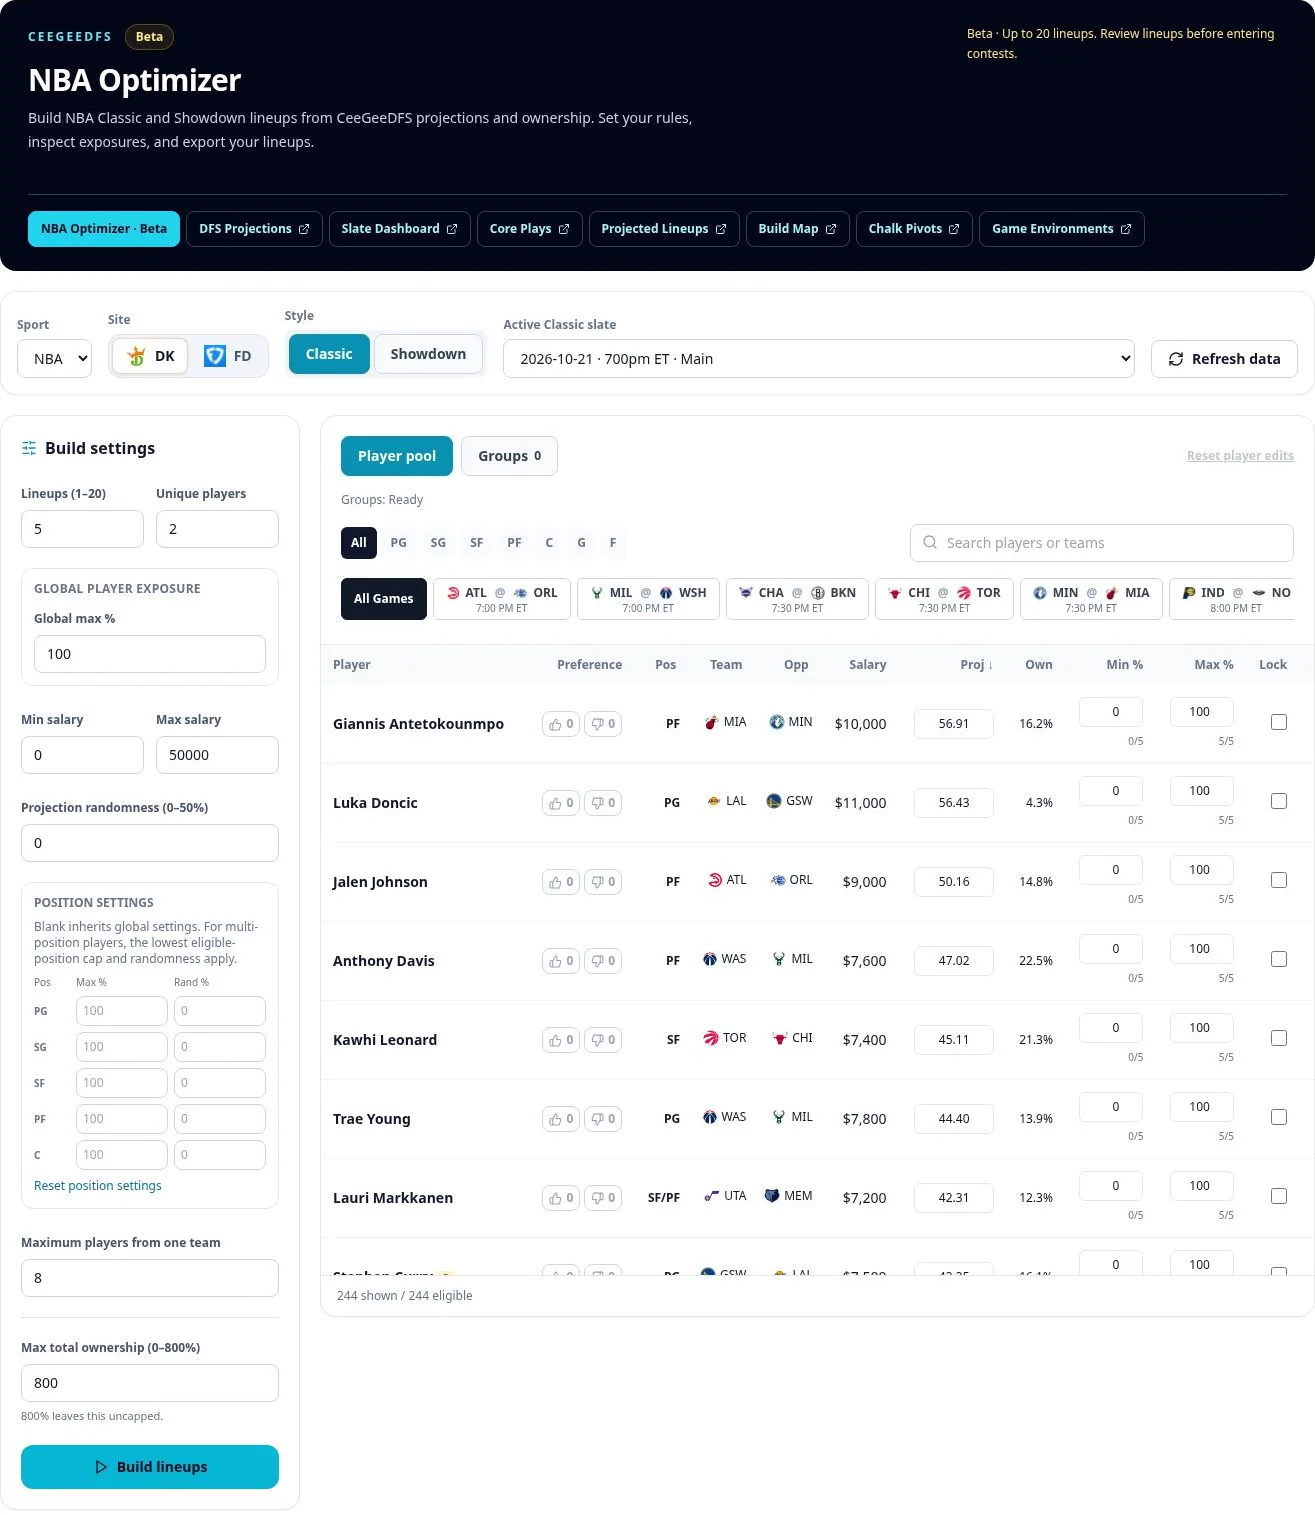The height and width of the screenshot is (1515, 1315).
Task: Lock Kawhi Leonard checkbox
Action: click(1278, 1038)
